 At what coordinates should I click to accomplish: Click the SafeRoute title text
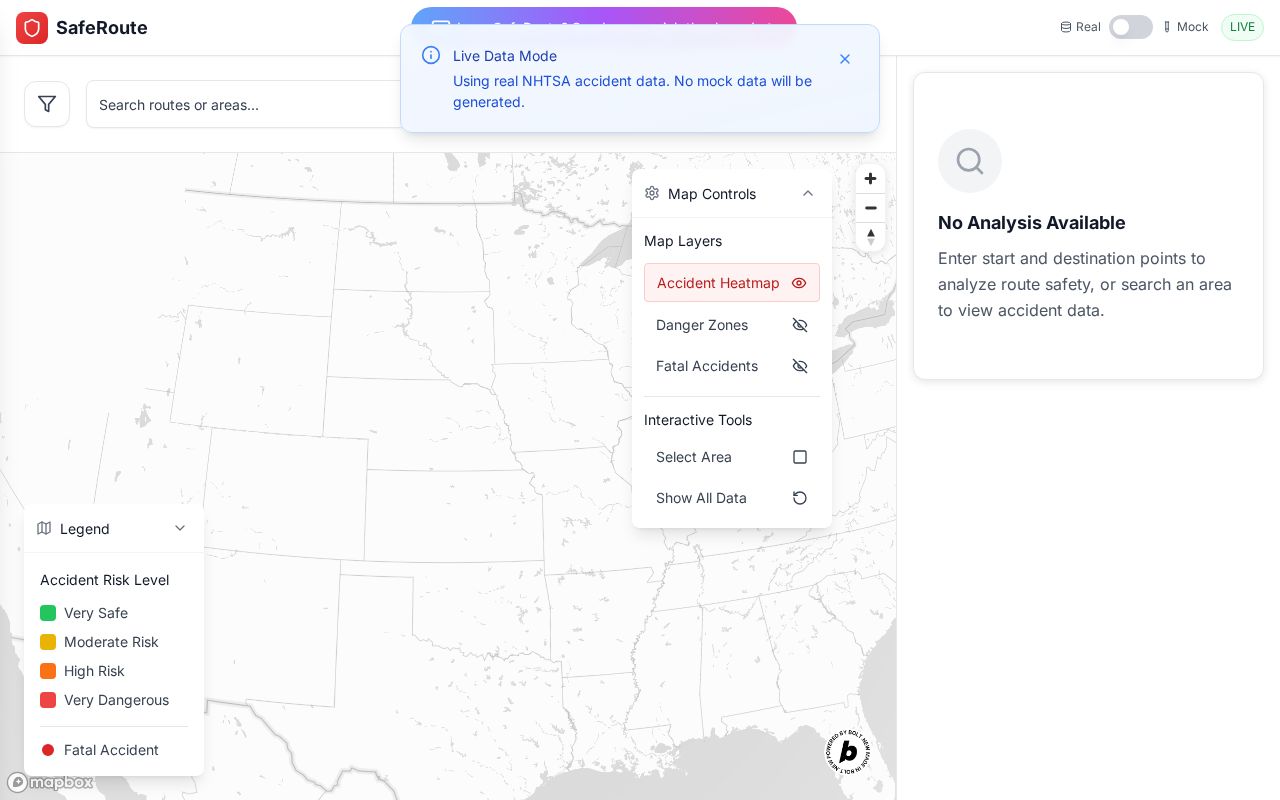pyautogui.click(x=102, y=28)
